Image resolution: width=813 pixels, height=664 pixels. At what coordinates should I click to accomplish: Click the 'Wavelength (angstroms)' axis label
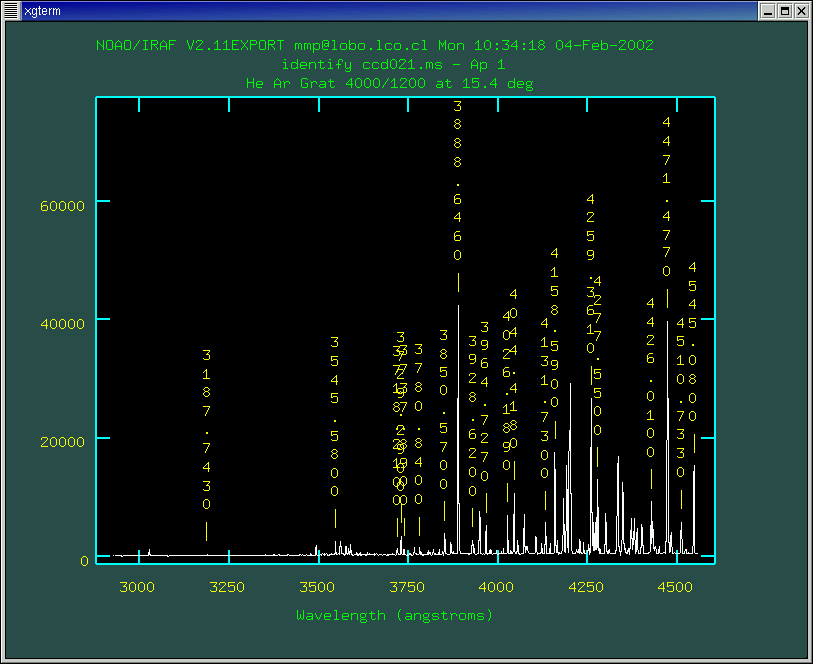pyautogui.click(x=394, y=615)
